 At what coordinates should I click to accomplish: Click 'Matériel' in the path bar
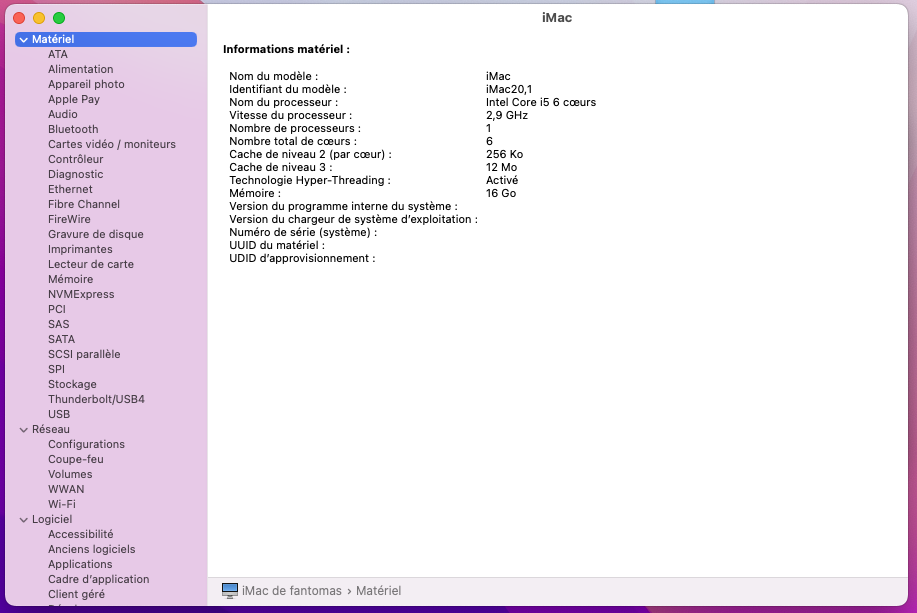coord(378,591)
